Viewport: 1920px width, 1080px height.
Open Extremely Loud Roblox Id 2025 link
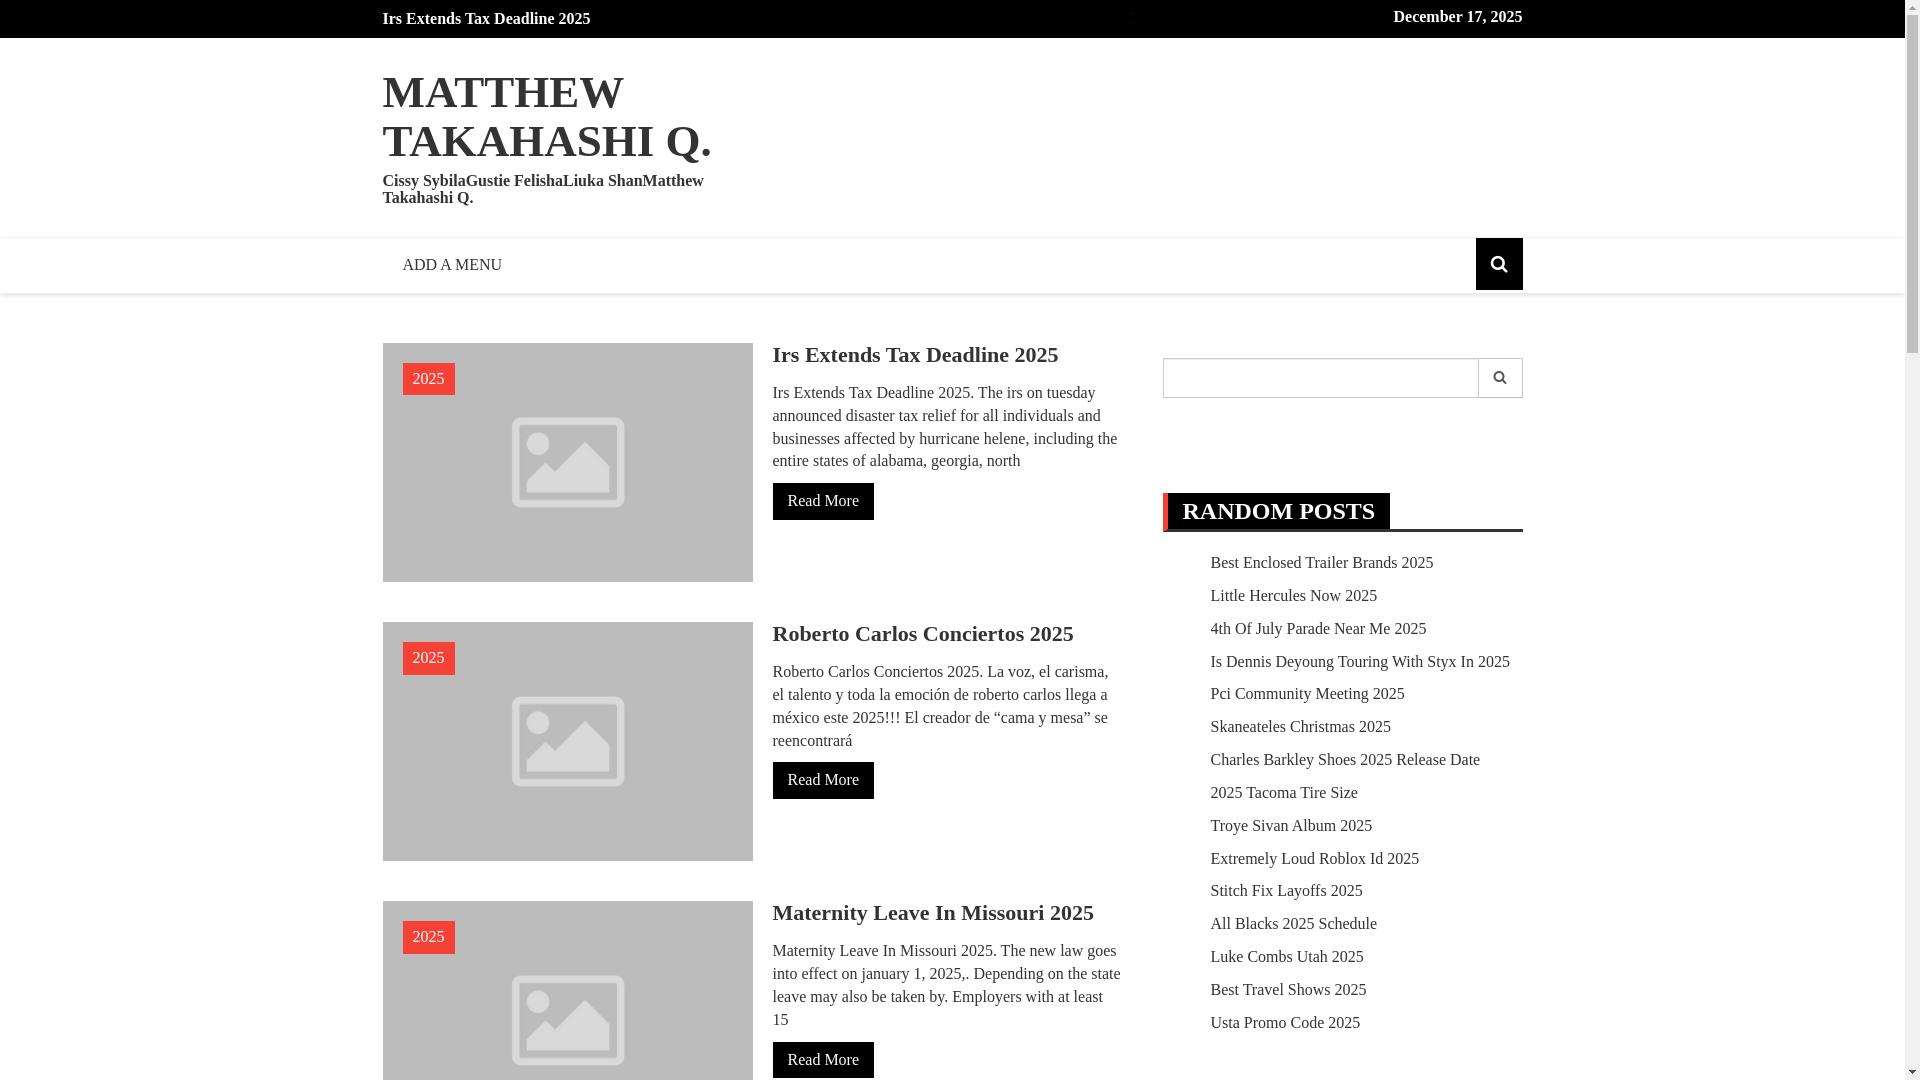click(x=1314, y=859)
